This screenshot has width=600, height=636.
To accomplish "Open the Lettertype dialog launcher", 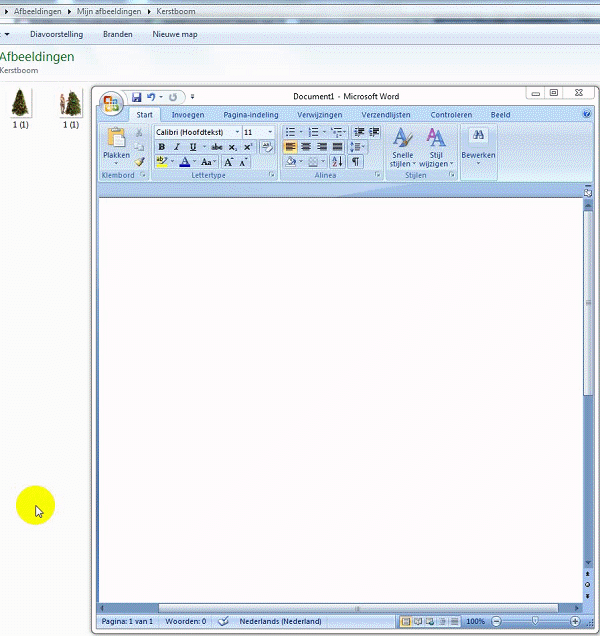I will [271, 175].
